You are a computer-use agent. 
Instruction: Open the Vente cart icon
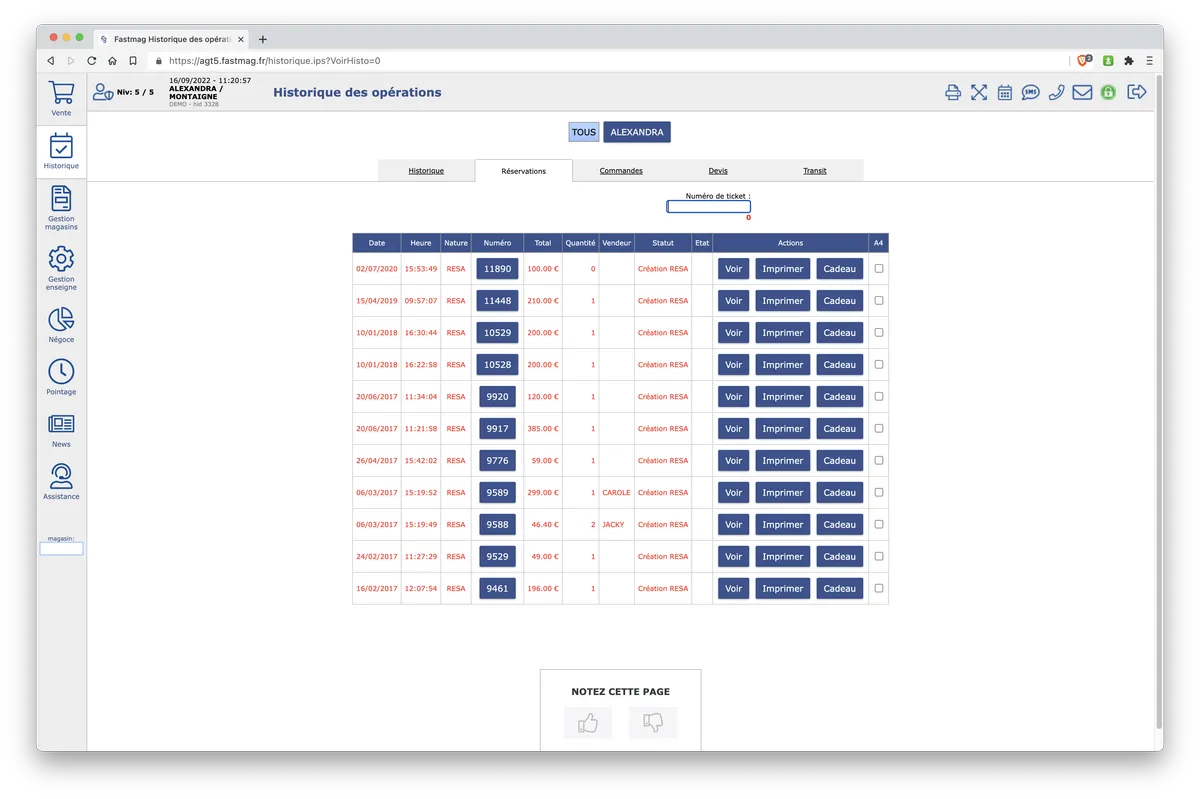(61, 93)
